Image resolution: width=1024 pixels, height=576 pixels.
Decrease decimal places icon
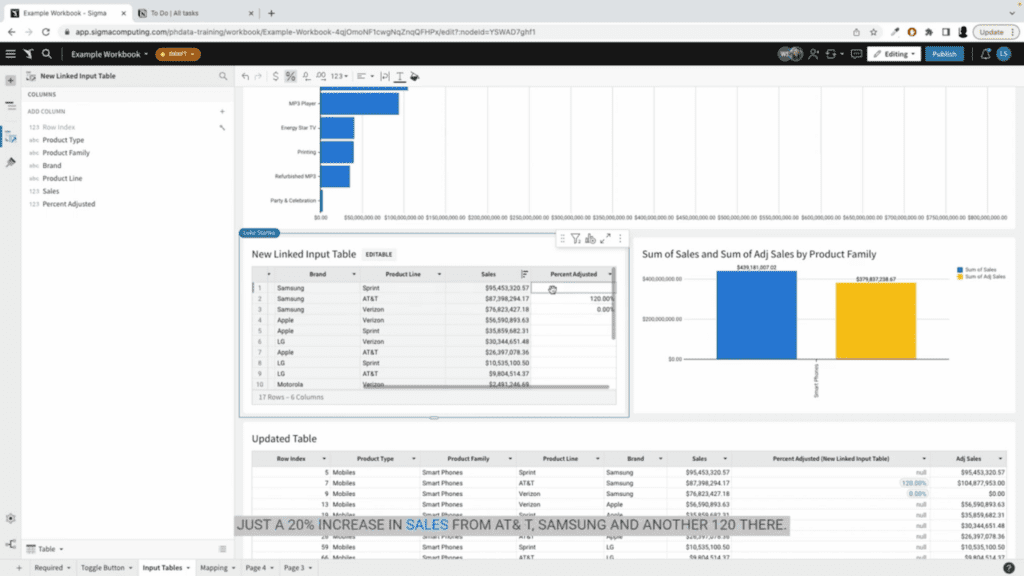[306, 76]
